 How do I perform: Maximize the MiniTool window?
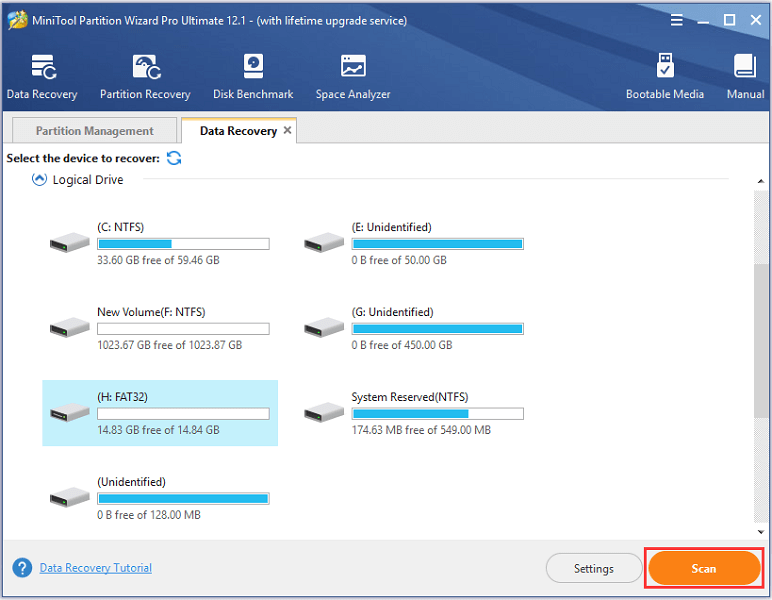730,20
